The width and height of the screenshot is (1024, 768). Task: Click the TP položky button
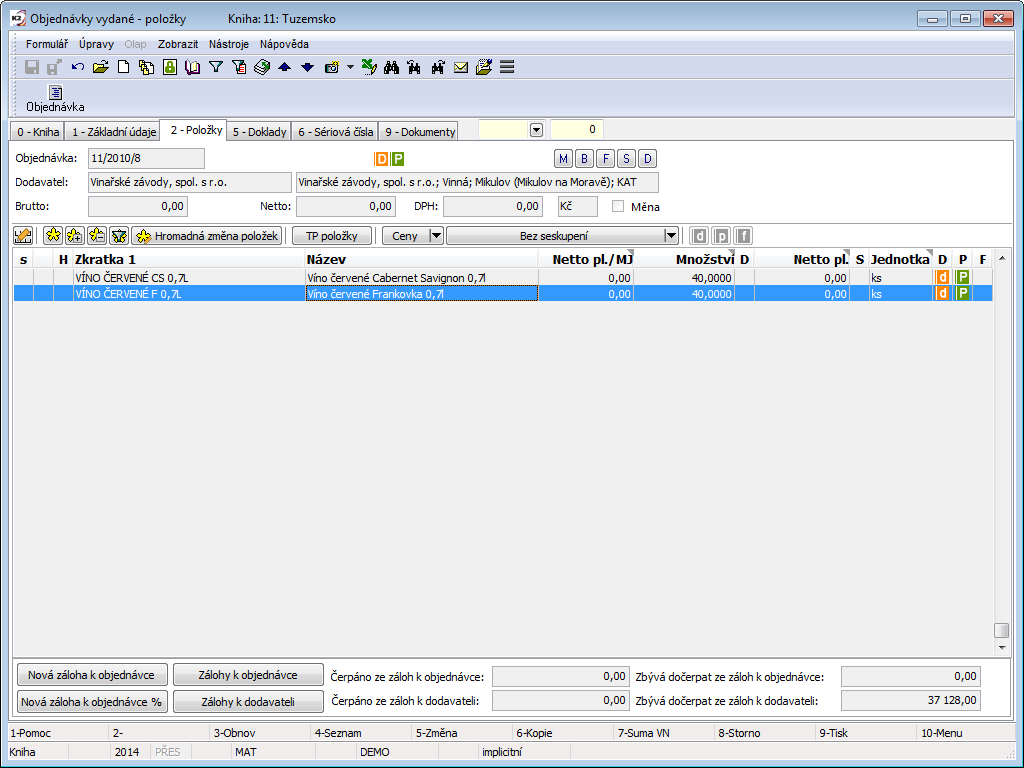click(332, 236)
